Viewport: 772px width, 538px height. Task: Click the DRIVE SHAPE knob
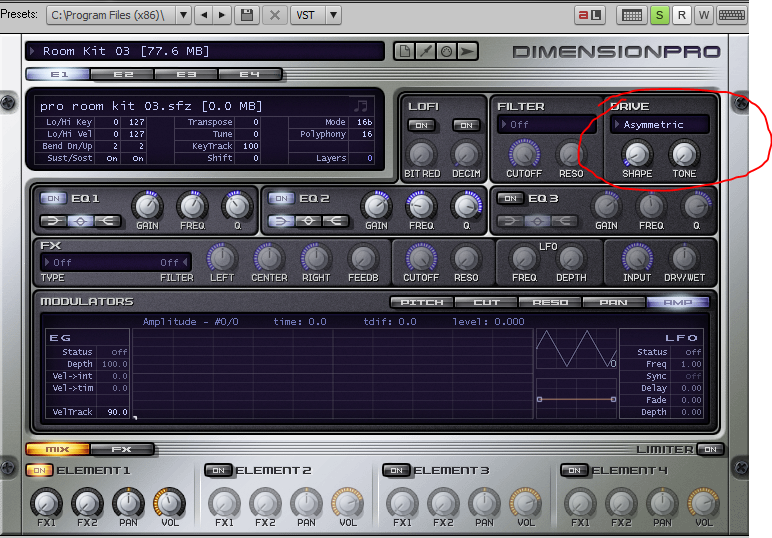point(637,154)
